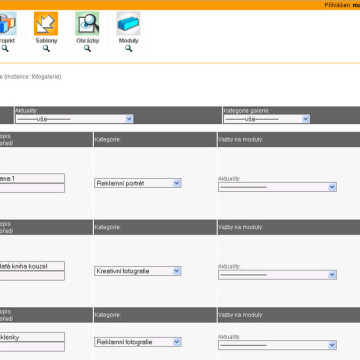Open the Reklamní portrét category dropdown

coord(138,183)
